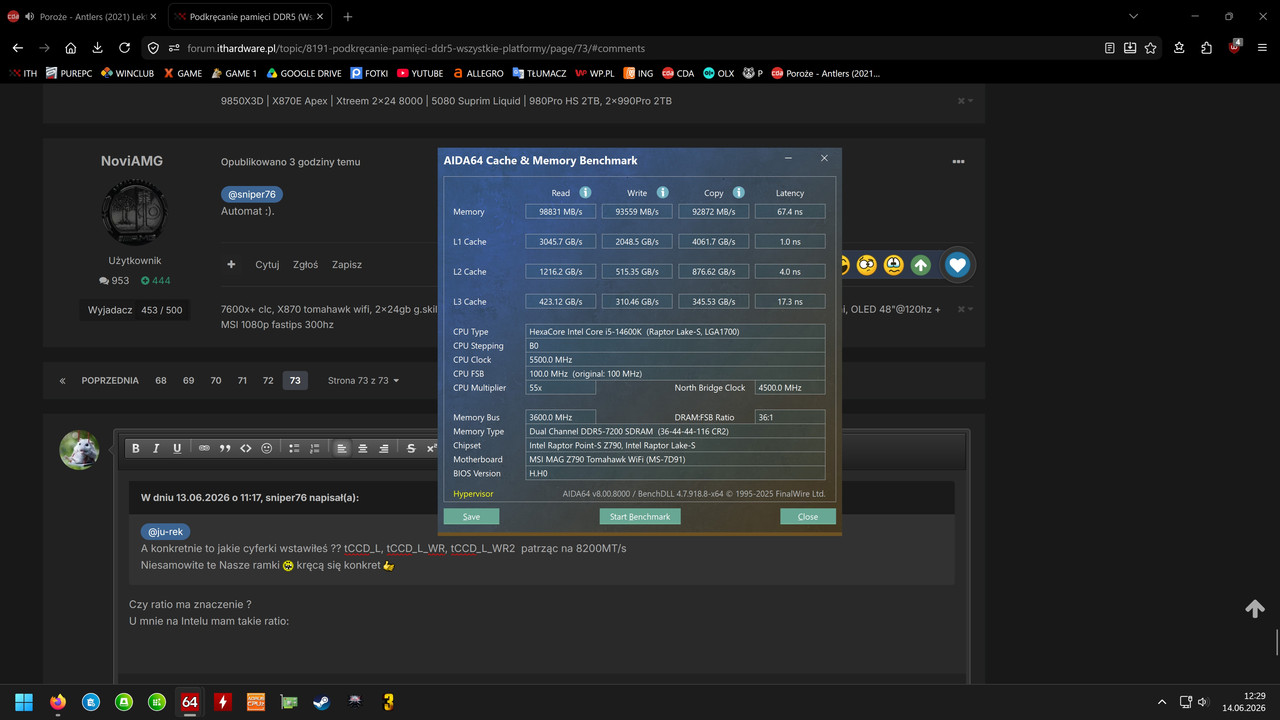Jump back to top with the arrow icon
1280x720 pixels.
[x=1255, y=608]
